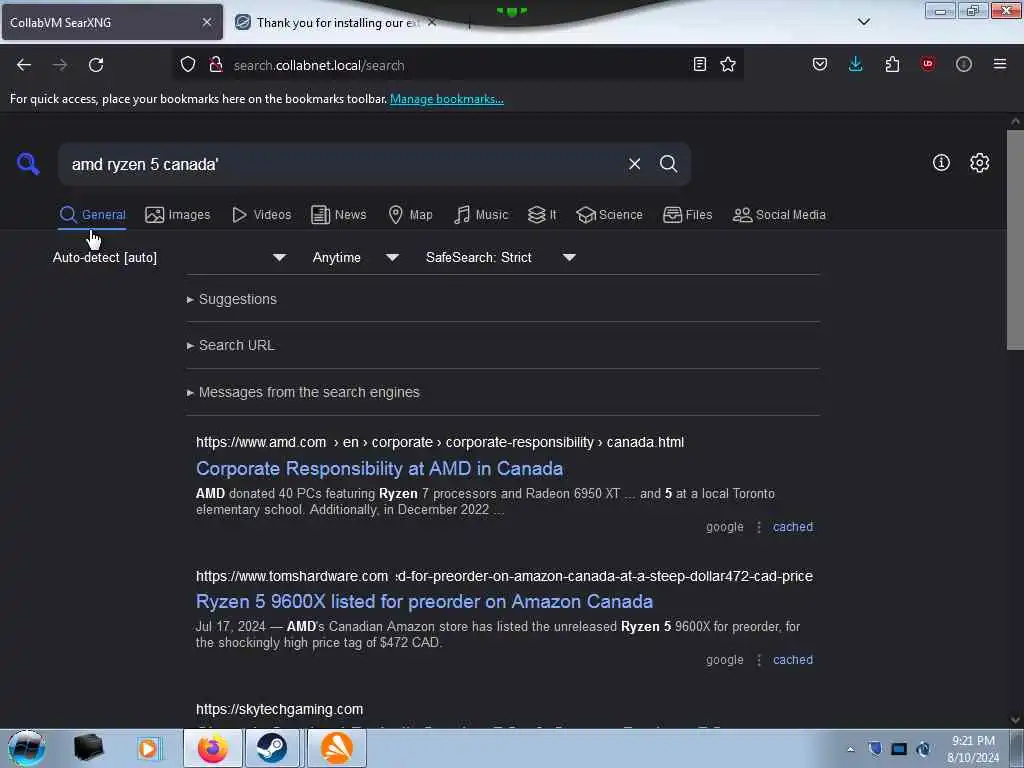Click the browser address bar URL
The height and width of the screenshot is (768, 1024).
point(319,65)
